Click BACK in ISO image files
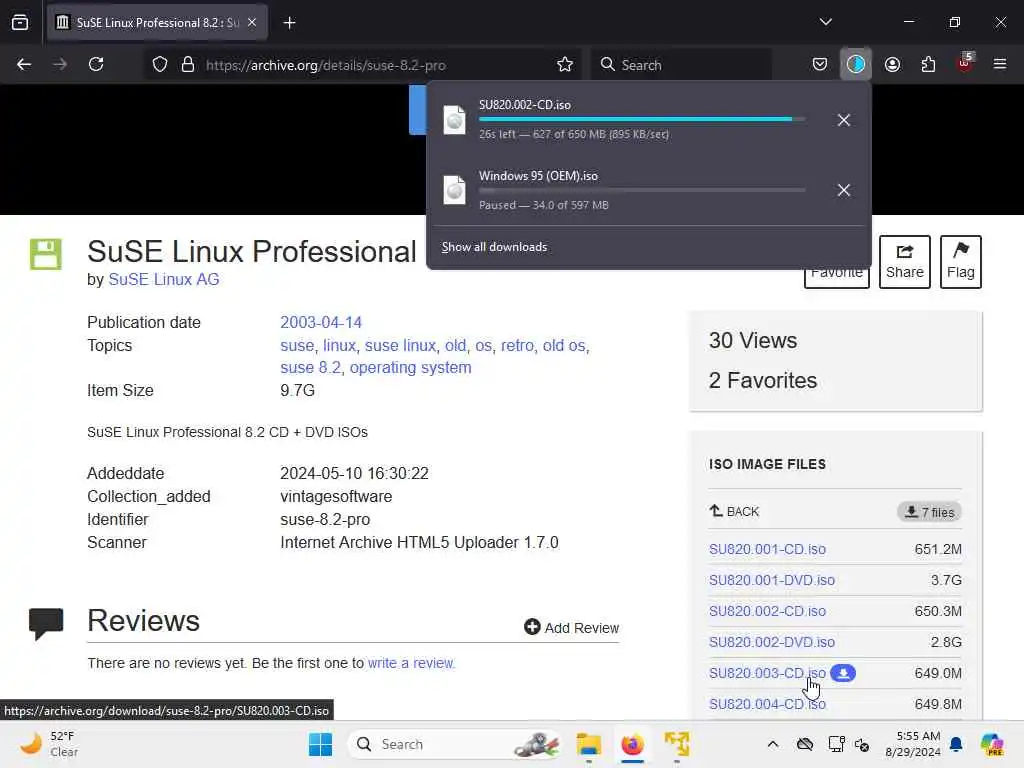 [734, 511]
